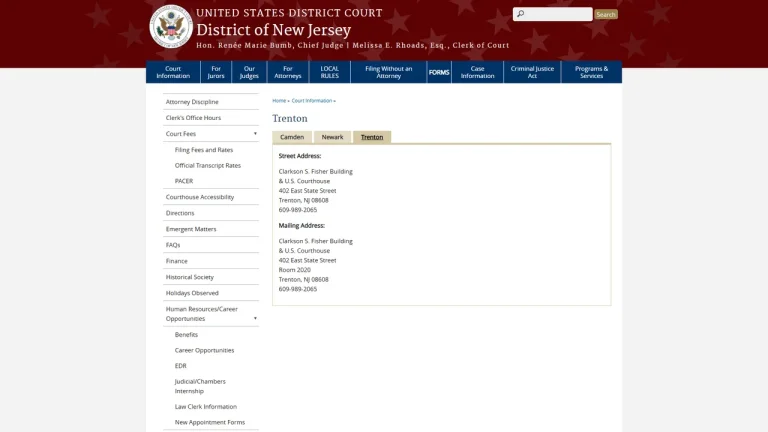
Task: Click the magnifier icon in search box
Action: point(520,14)
